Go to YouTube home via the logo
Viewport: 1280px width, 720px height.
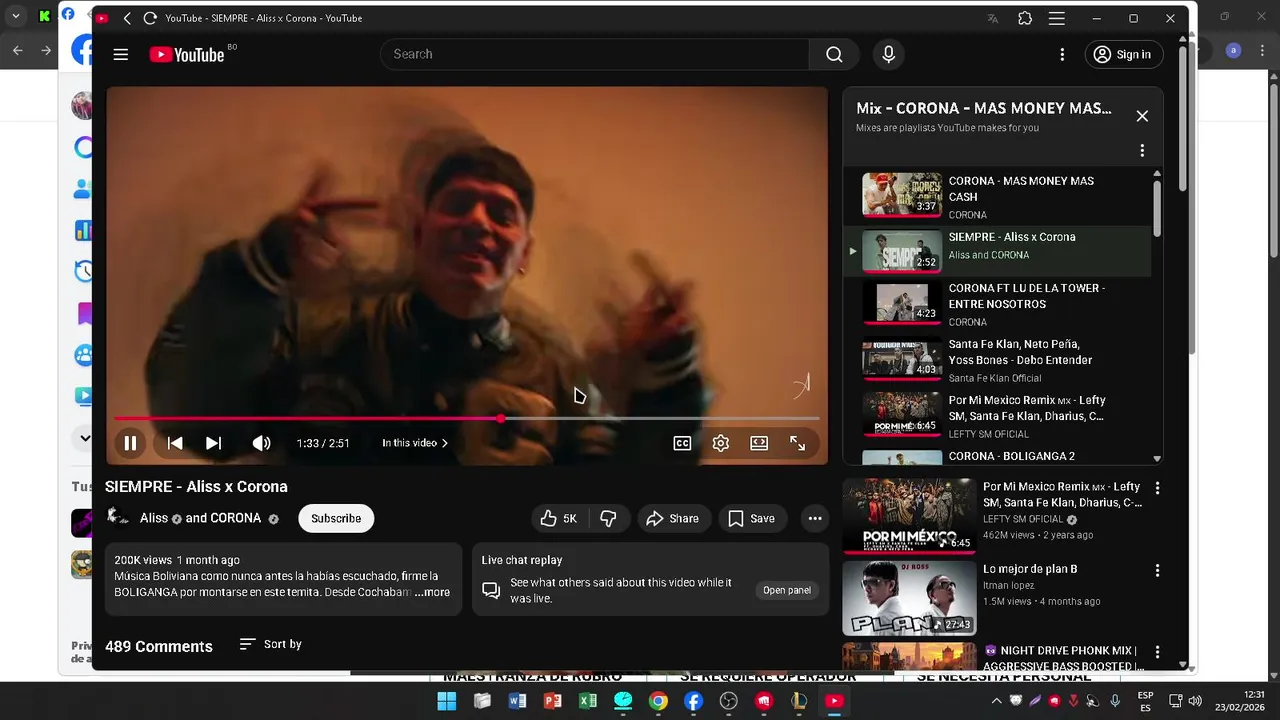(x=187, y=55)
